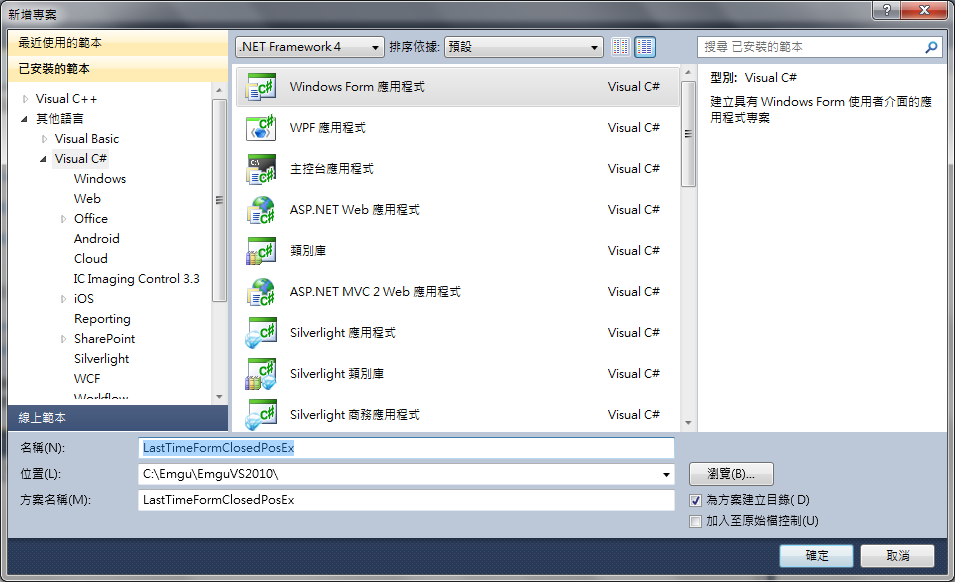Expand the Visual Basic tree node
This screenshot has height=582, width=955.
coord(44,139)
